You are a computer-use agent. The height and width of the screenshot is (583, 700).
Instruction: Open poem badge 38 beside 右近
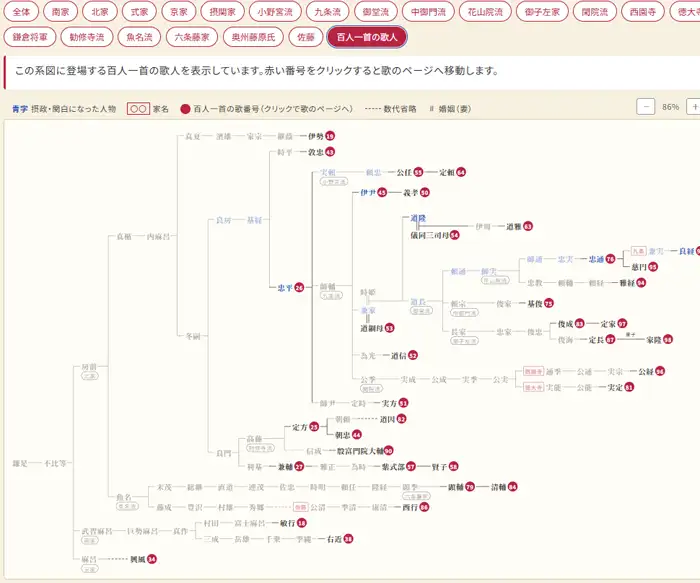click(x=348, y=539)
